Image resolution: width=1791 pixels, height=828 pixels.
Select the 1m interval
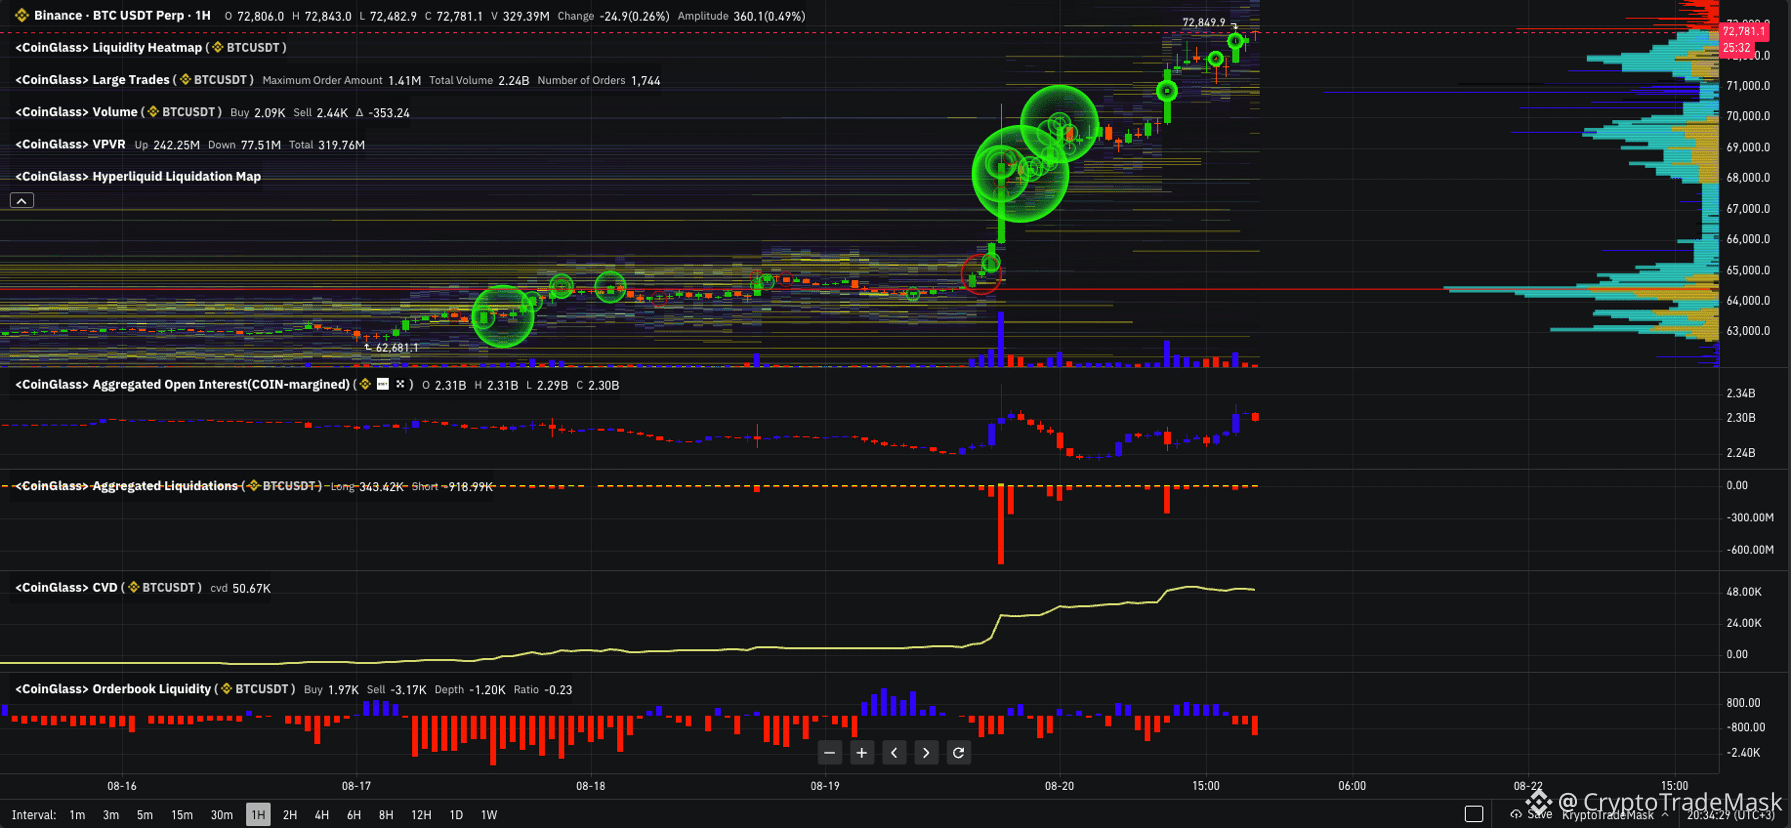pos(77,815)
